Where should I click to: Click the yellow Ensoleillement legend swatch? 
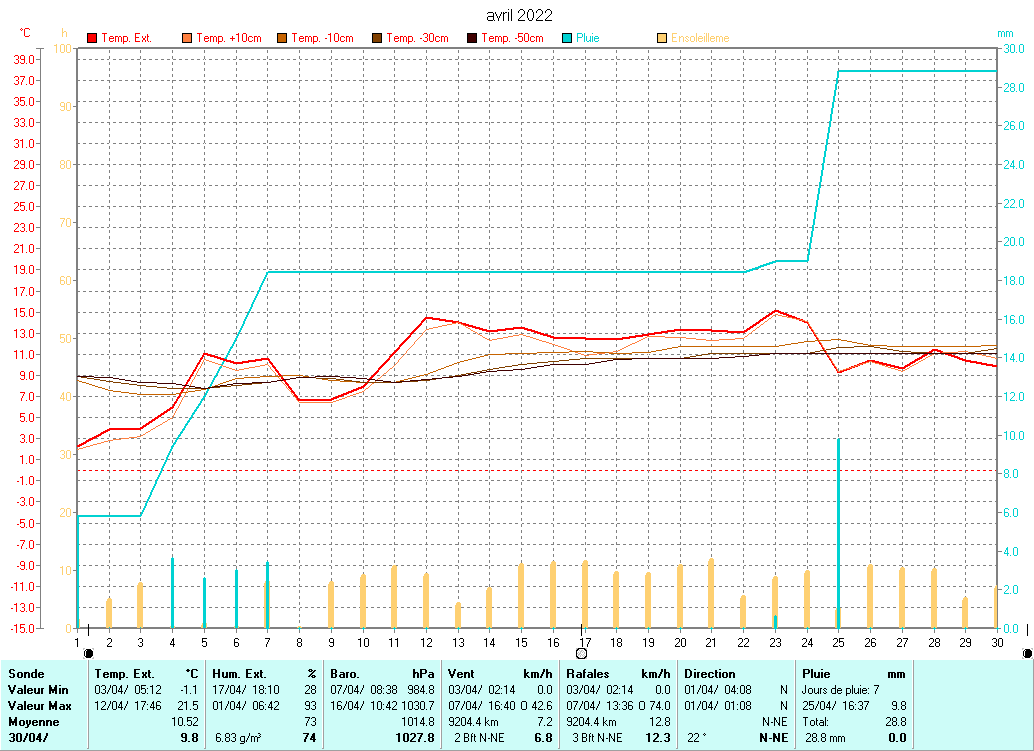(x=663, y=38)
